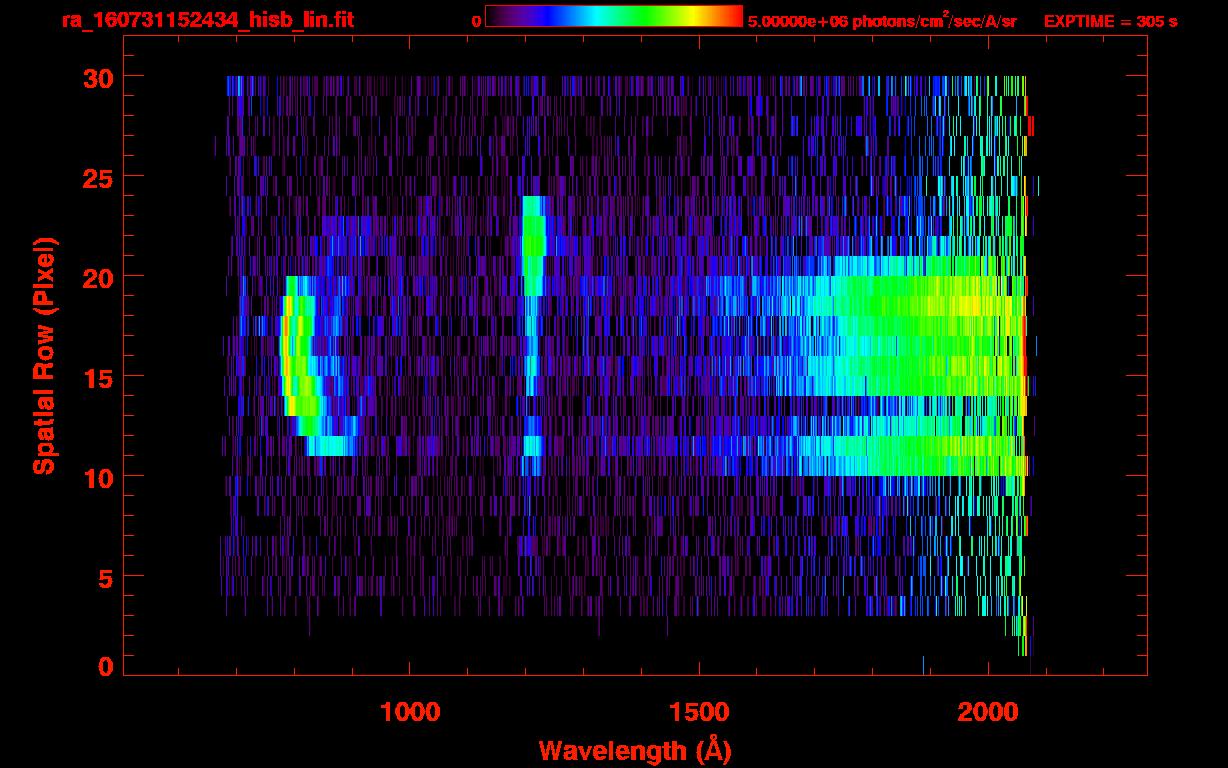Click x-axis tick label 1000
This screenshot has height=768, width=1228.
410,712
